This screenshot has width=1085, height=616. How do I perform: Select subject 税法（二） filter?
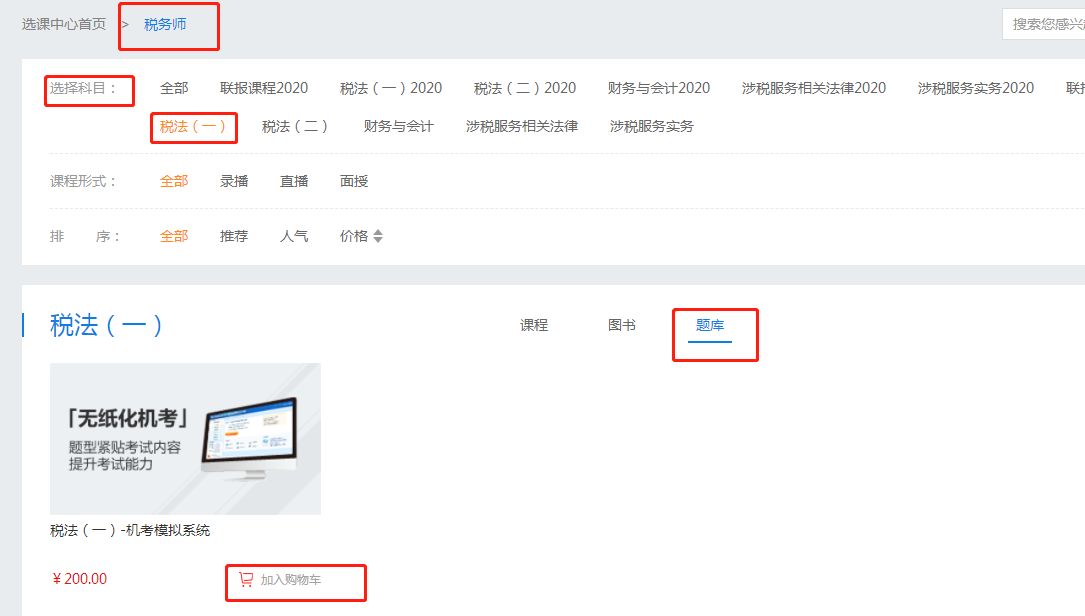(x=295, y=126)
